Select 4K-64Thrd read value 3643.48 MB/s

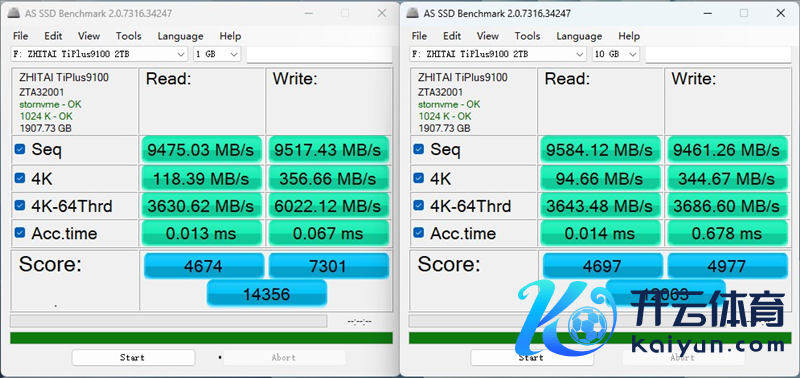[x=600, y=206]
